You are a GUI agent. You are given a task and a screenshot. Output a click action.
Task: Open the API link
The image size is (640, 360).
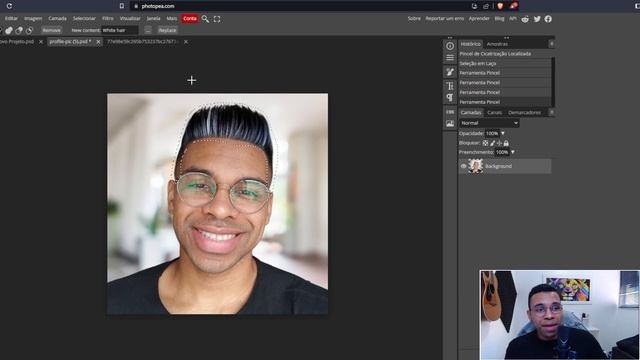[x=513, y=18]
